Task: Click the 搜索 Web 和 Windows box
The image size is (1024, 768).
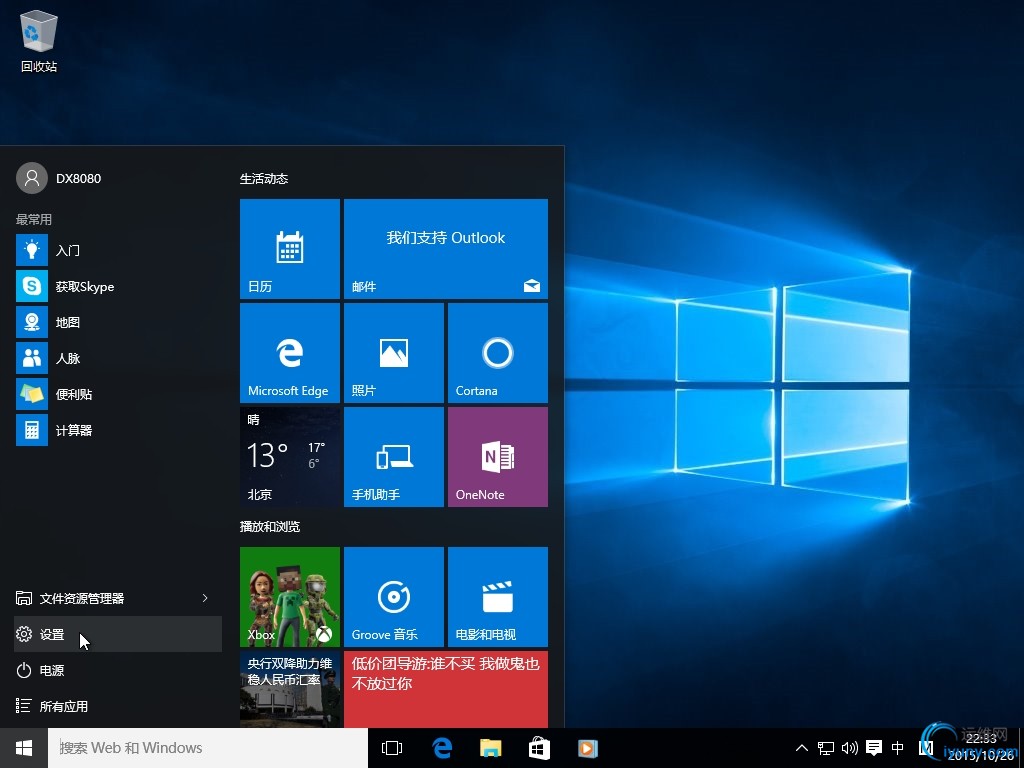Action: point(208,748)
